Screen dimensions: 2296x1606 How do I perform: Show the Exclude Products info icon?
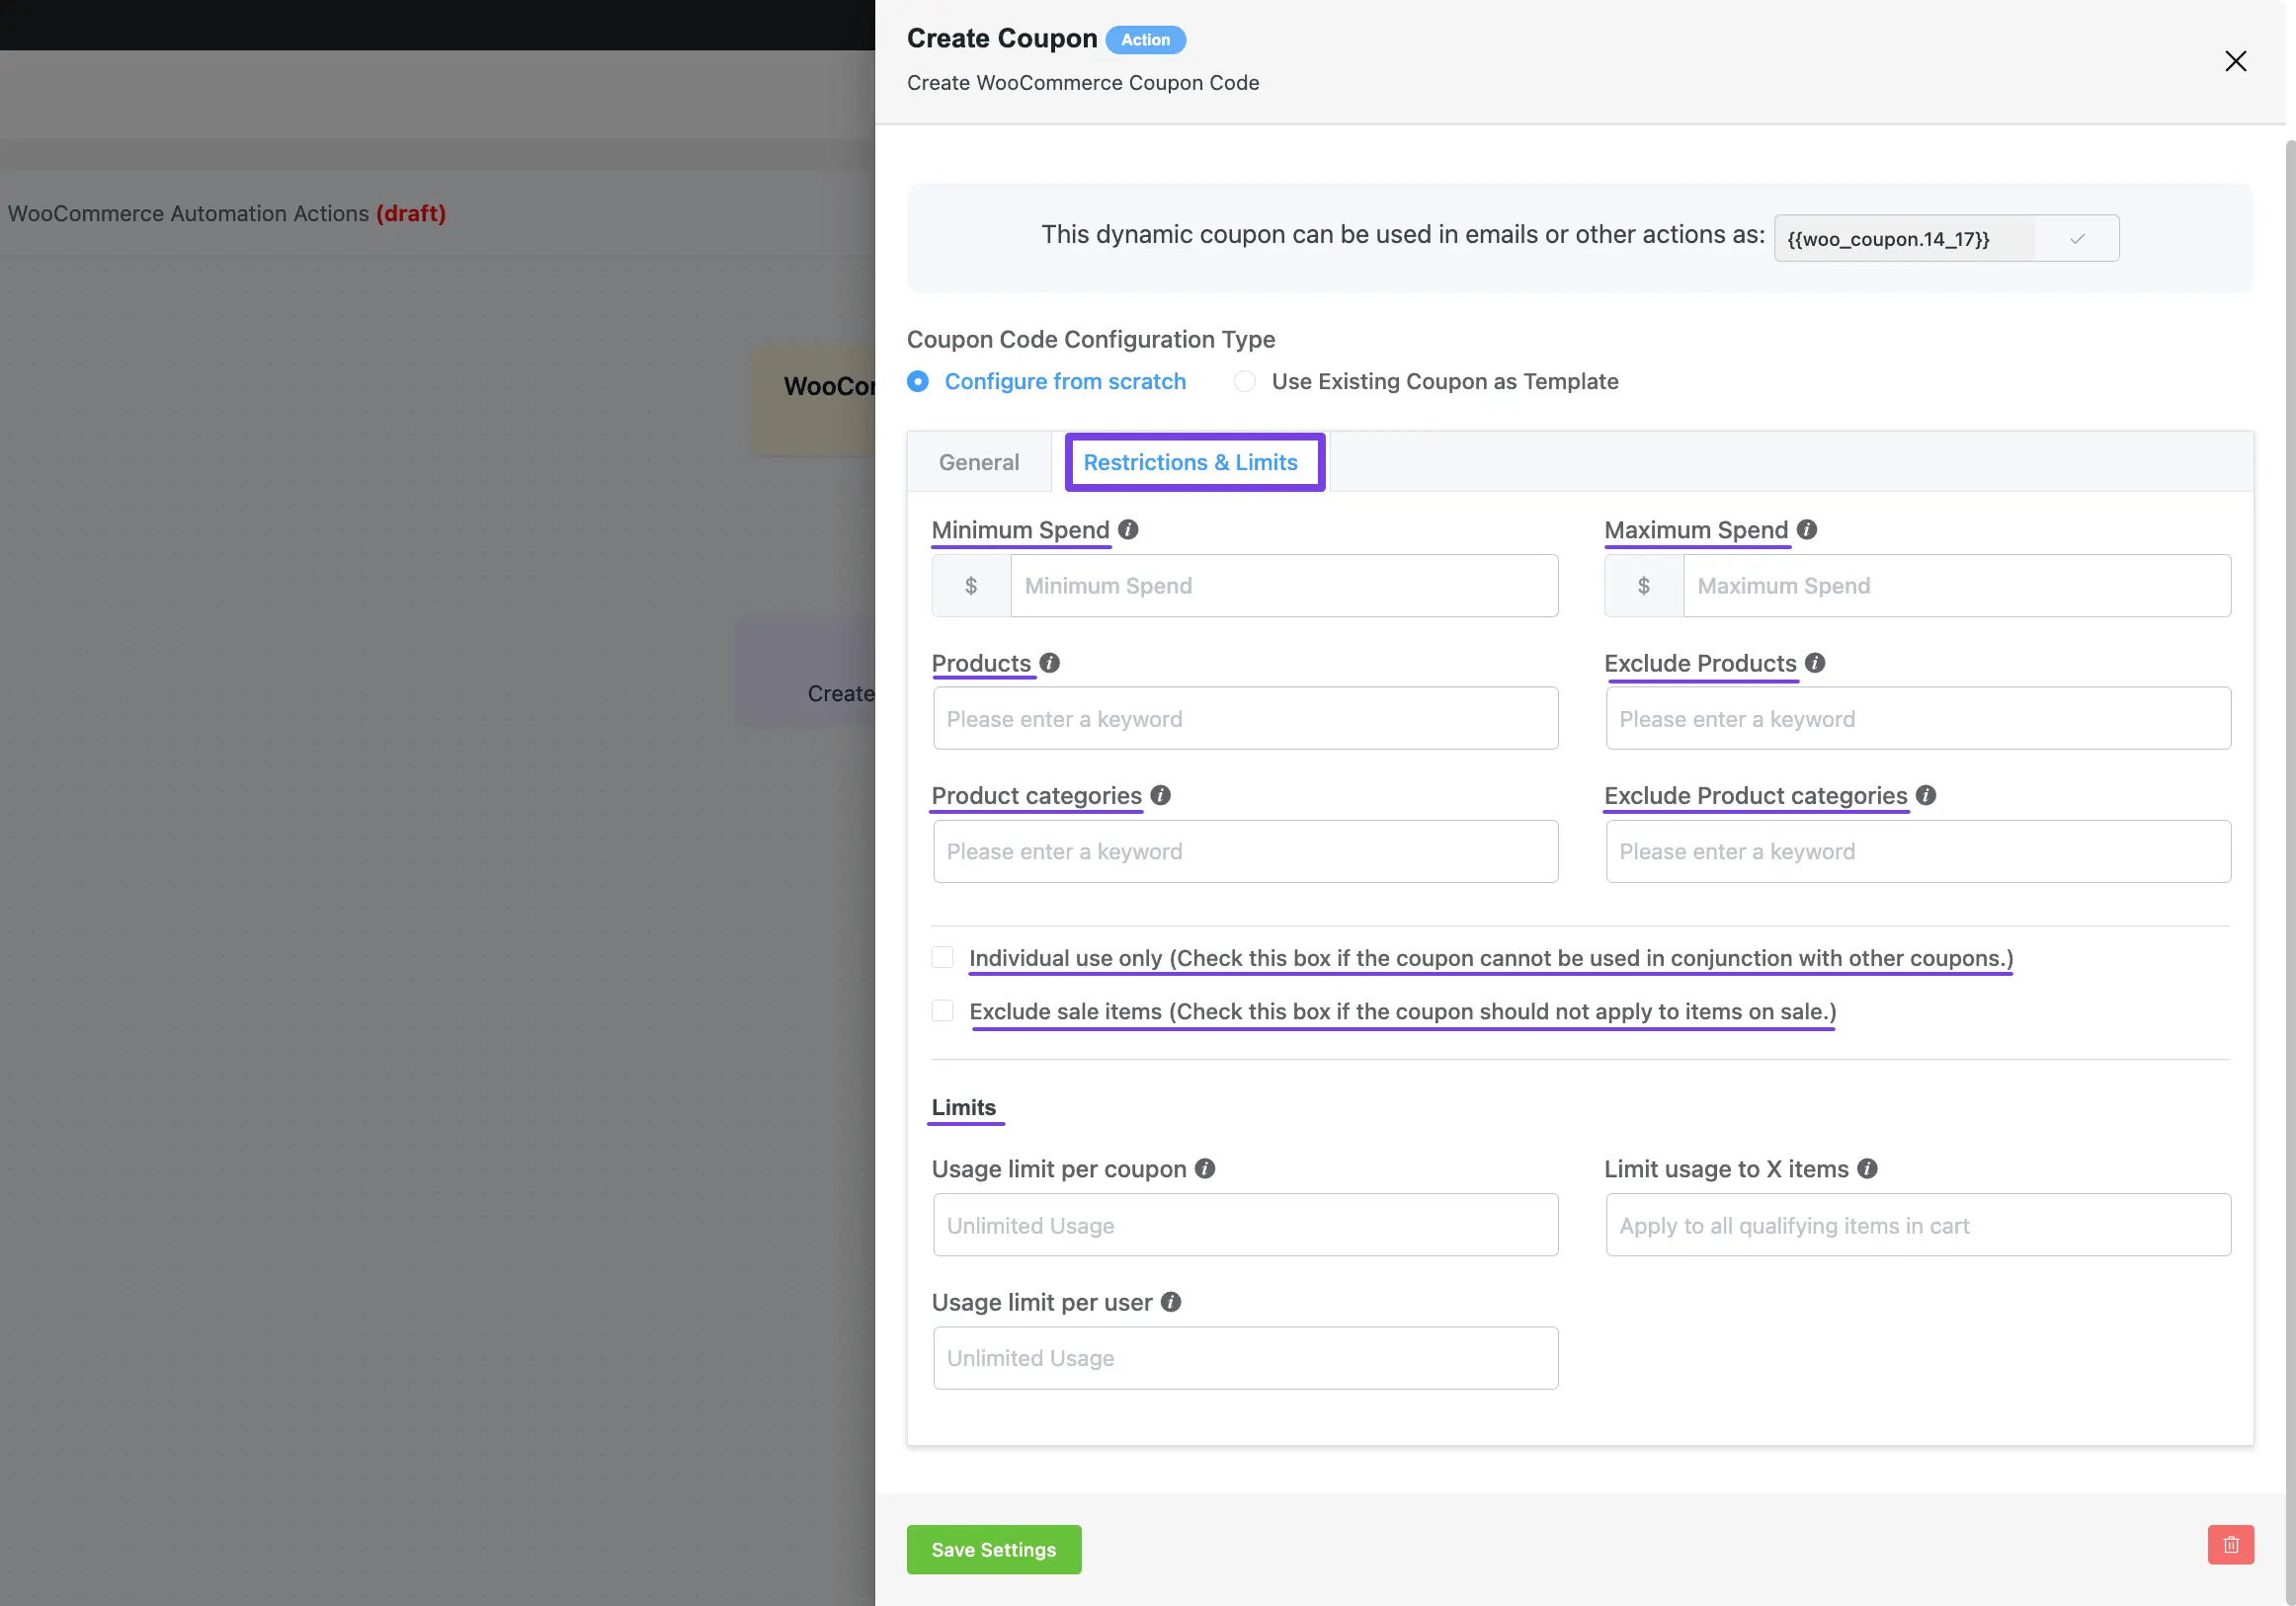click(x=1815, y=663)
